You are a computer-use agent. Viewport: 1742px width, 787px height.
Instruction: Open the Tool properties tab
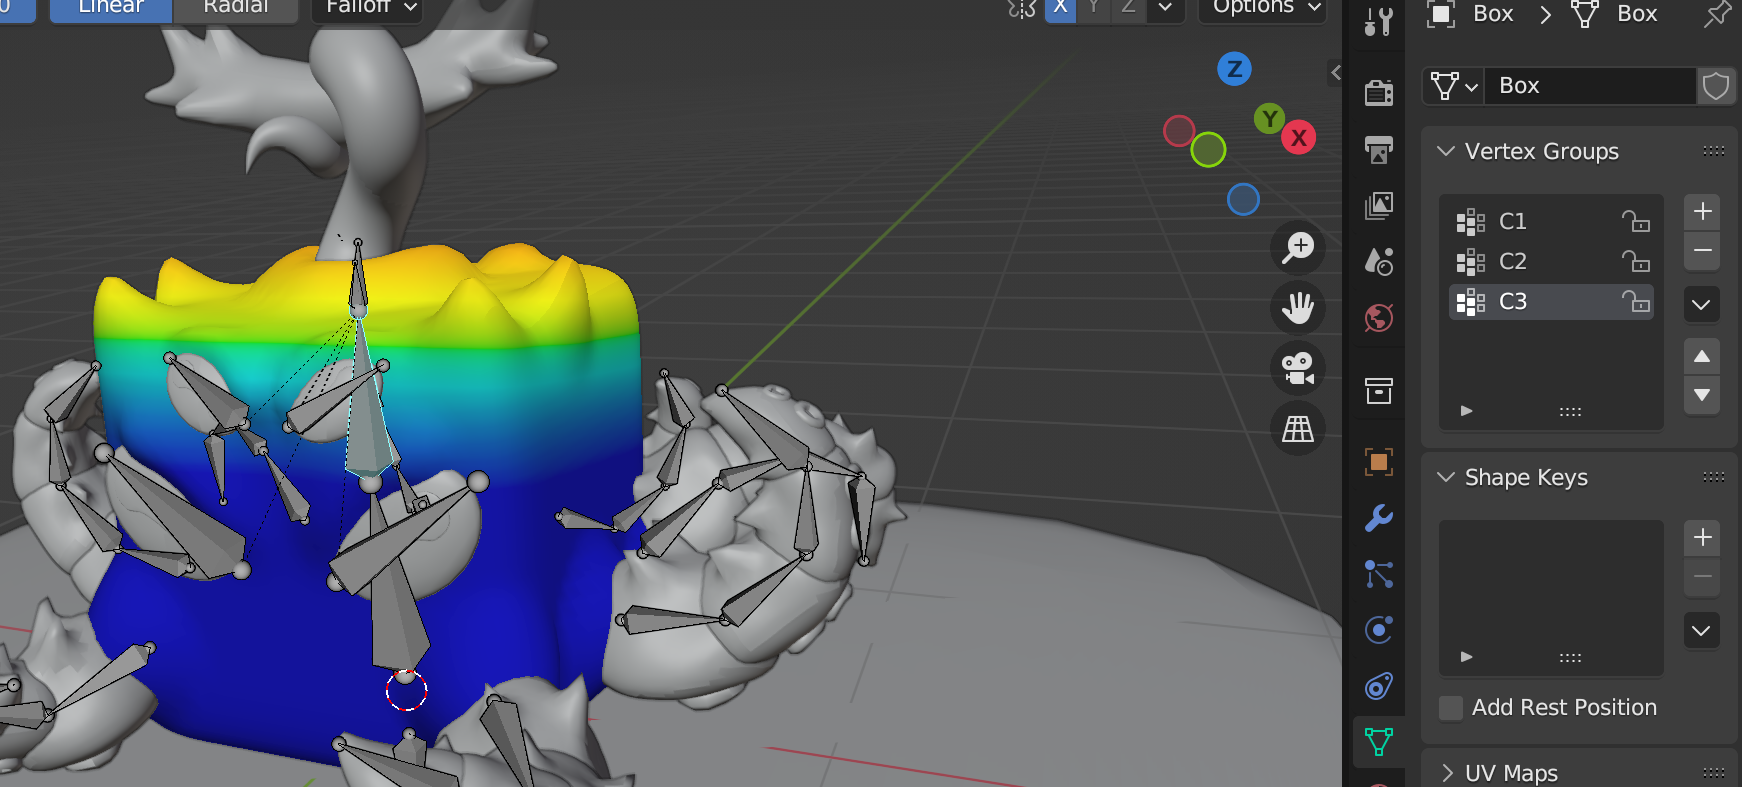click(x=1379, y=20)
